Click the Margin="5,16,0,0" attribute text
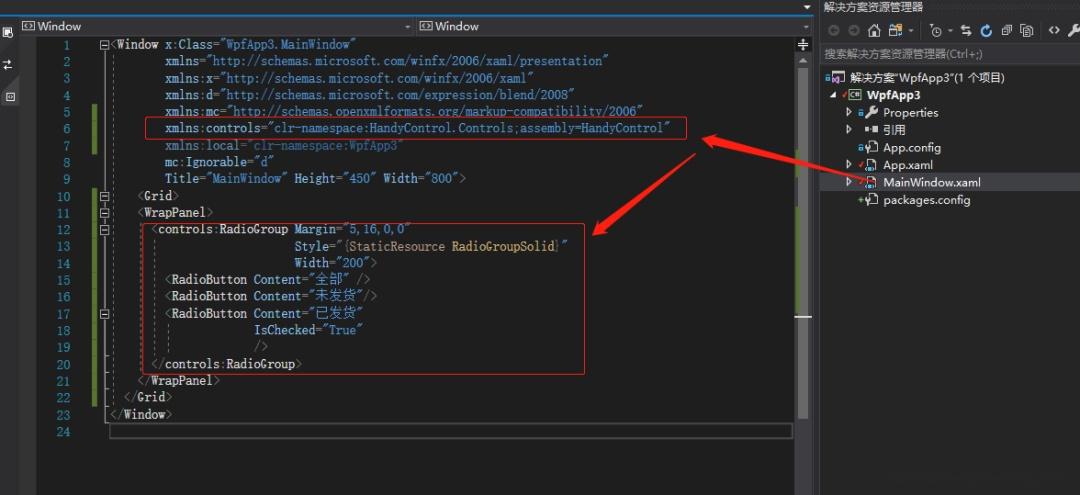Image resolution: width=1080 pixels, height=495 pixels. tap(353, 229)
